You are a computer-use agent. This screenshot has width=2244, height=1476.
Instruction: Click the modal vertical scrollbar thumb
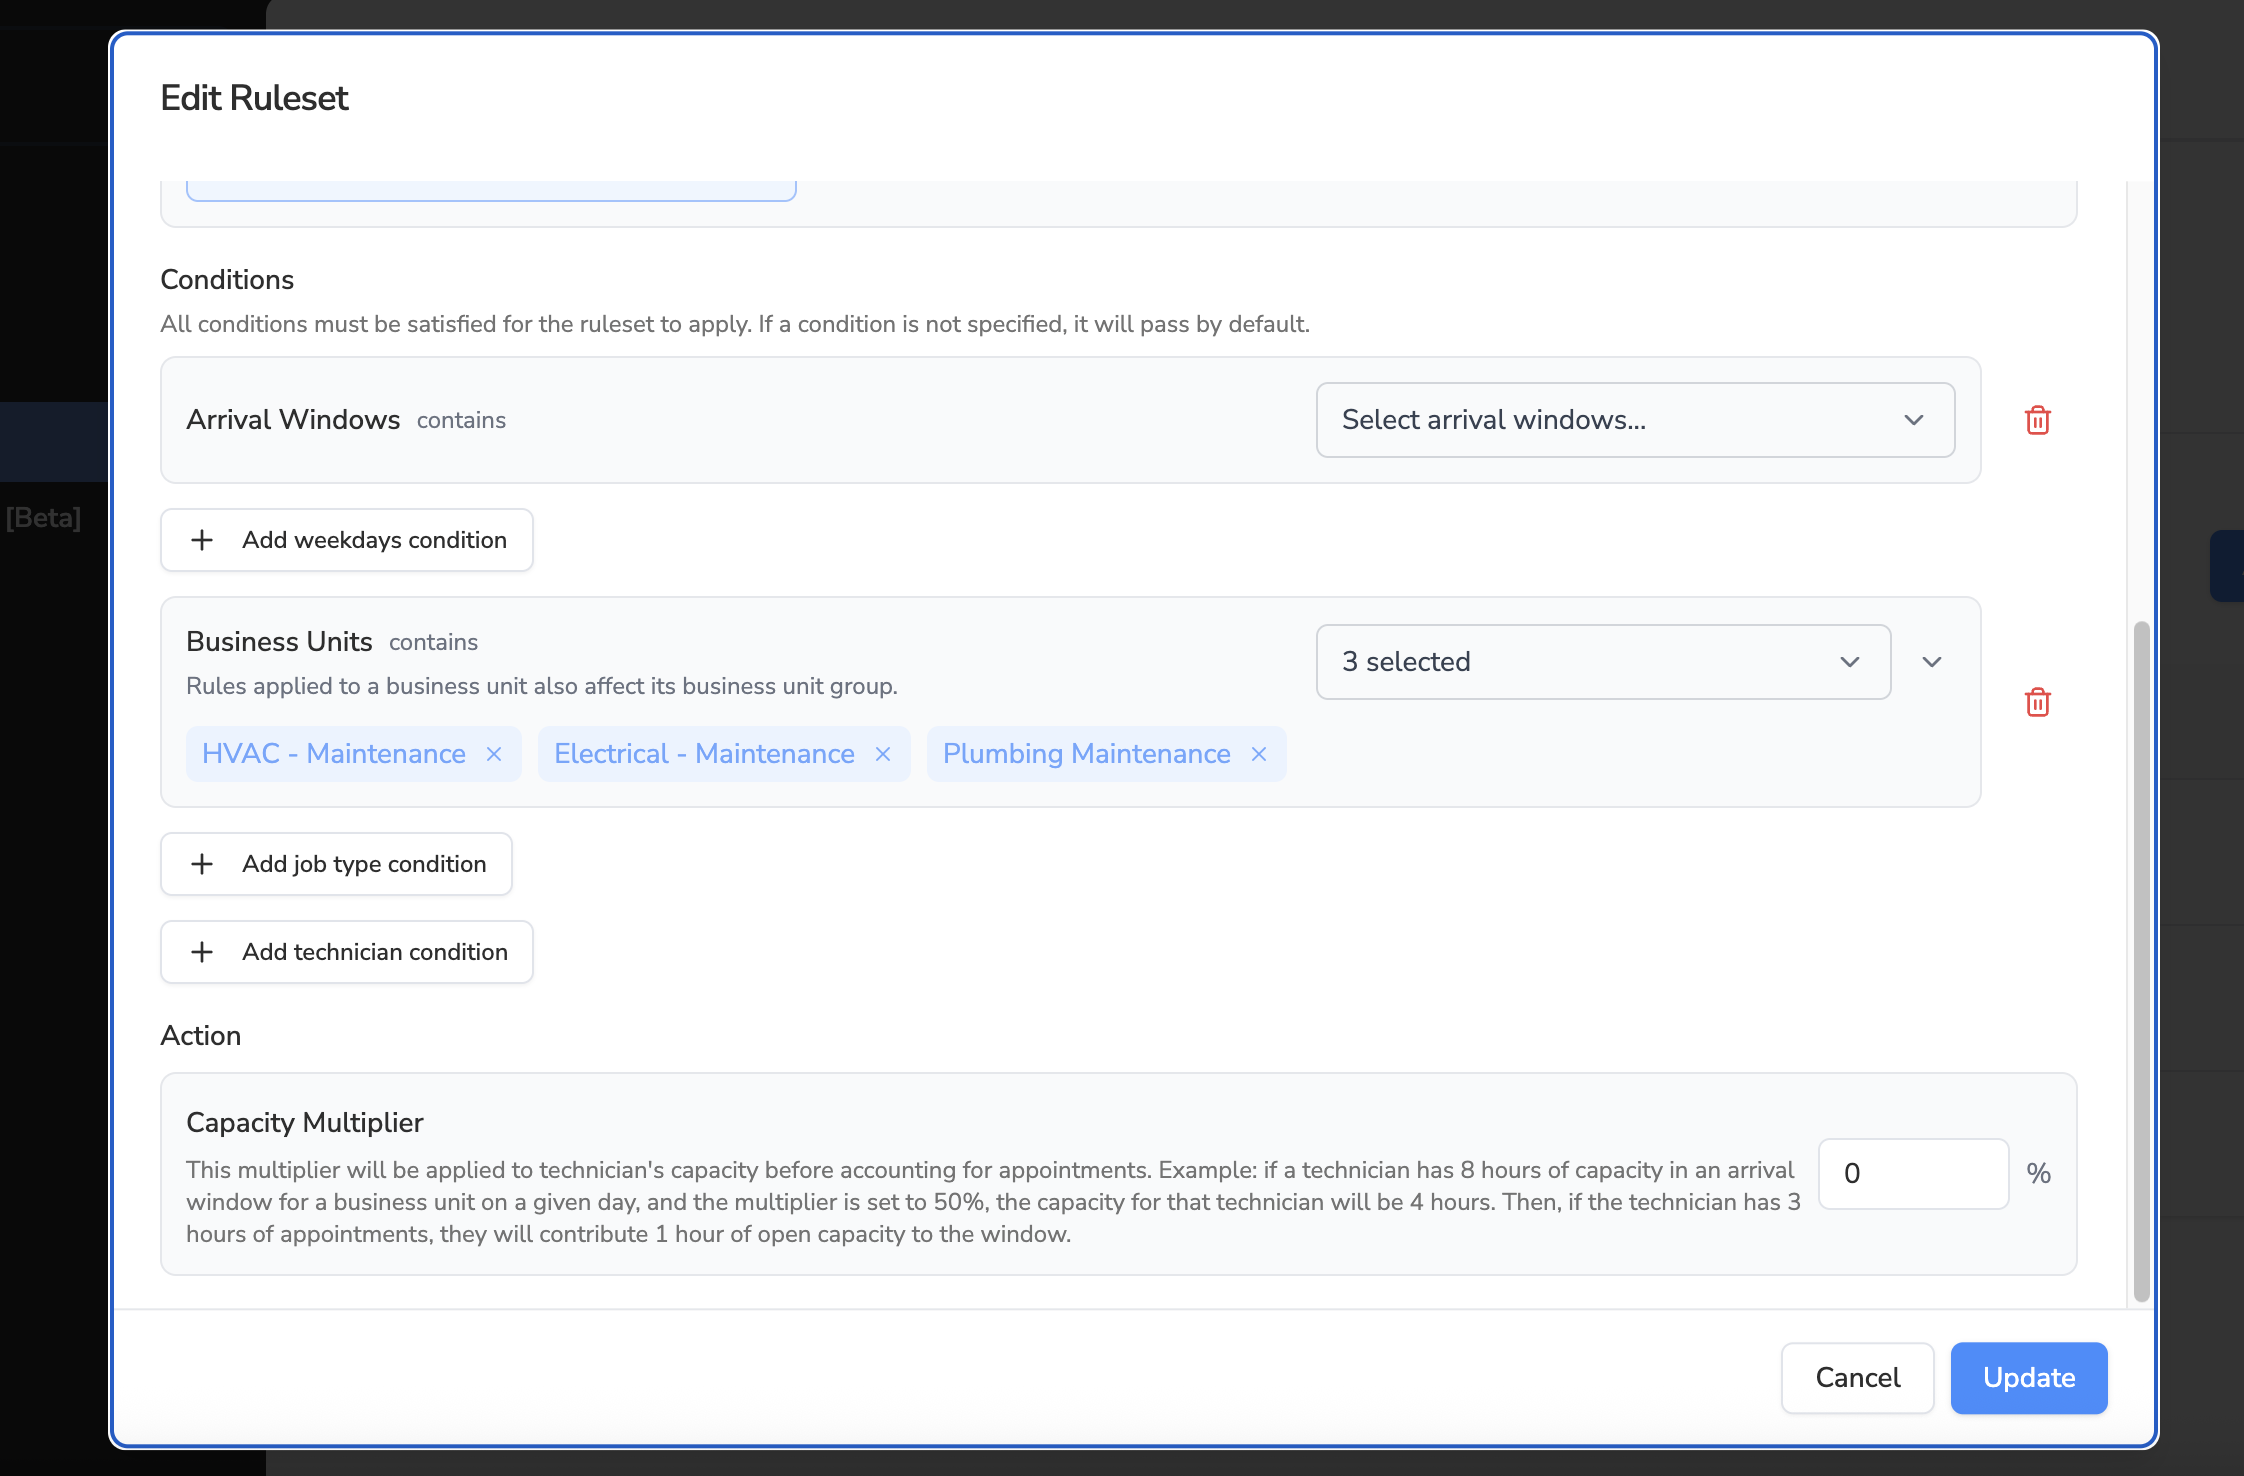2141,960
